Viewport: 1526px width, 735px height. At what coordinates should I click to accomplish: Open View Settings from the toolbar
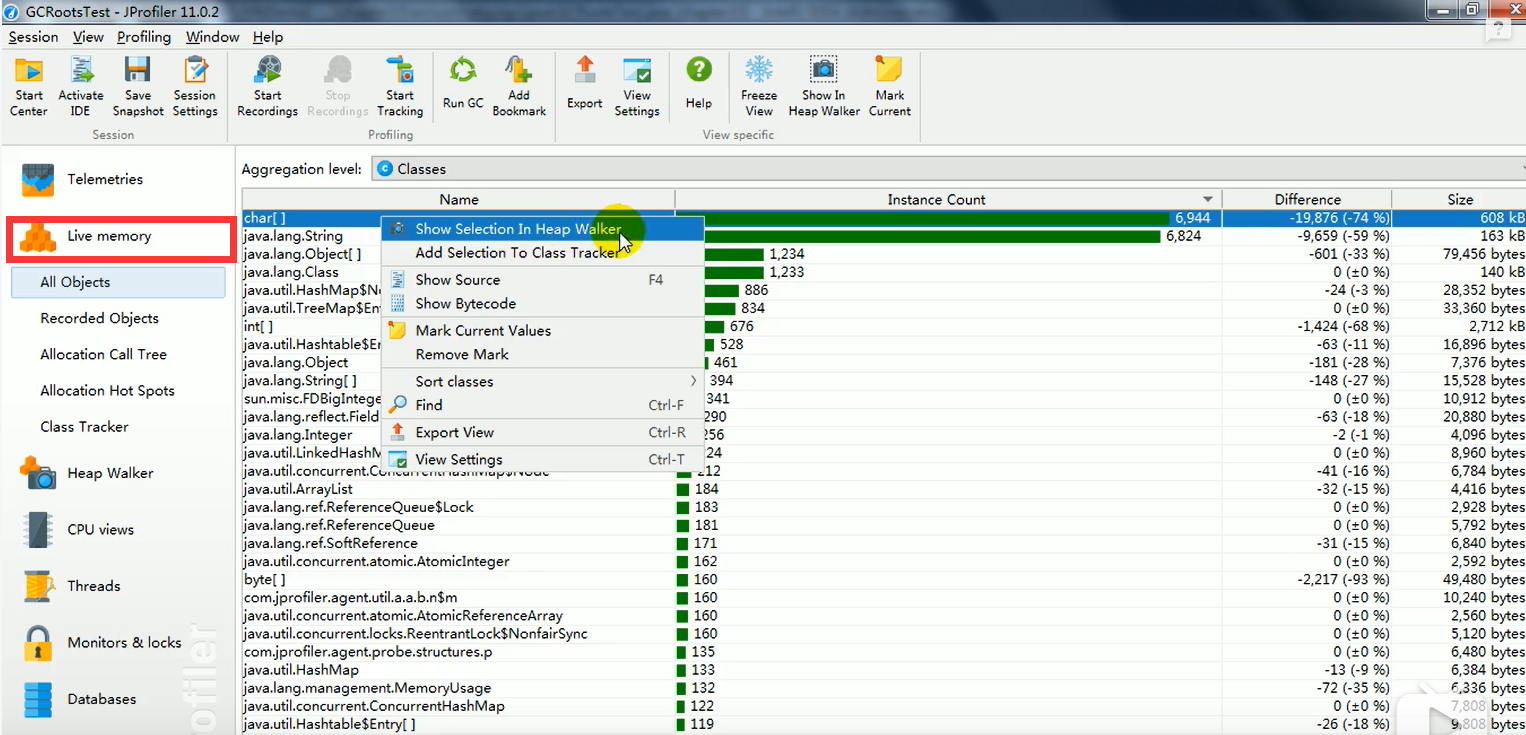click(637, 86)
